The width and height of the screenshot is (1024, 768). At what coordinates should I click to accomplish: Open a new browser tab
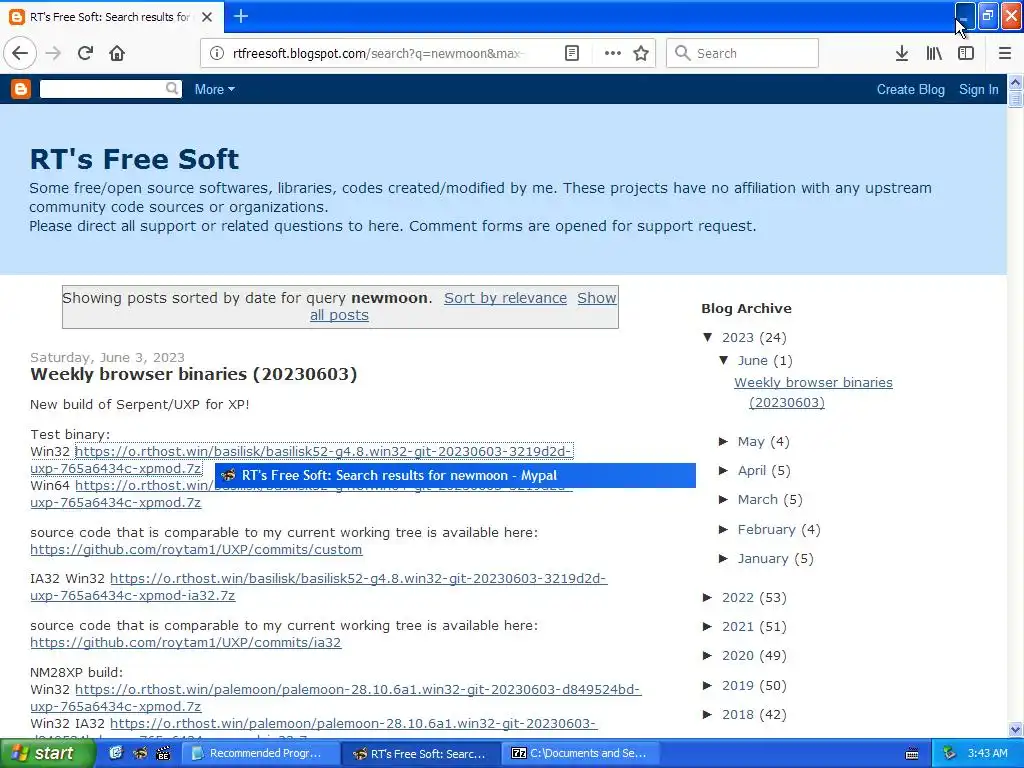pos(241,16)
